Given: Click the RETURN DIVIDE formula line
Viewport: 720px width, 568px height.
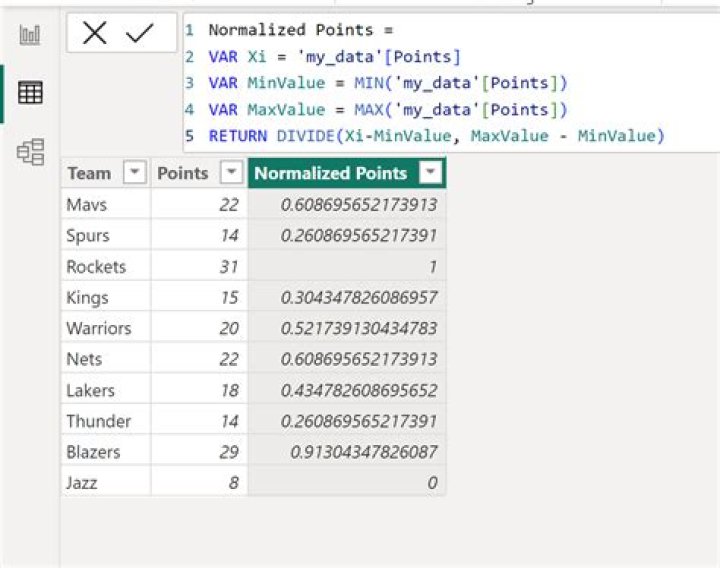Looking at the screenshot, I should [436, 136].
